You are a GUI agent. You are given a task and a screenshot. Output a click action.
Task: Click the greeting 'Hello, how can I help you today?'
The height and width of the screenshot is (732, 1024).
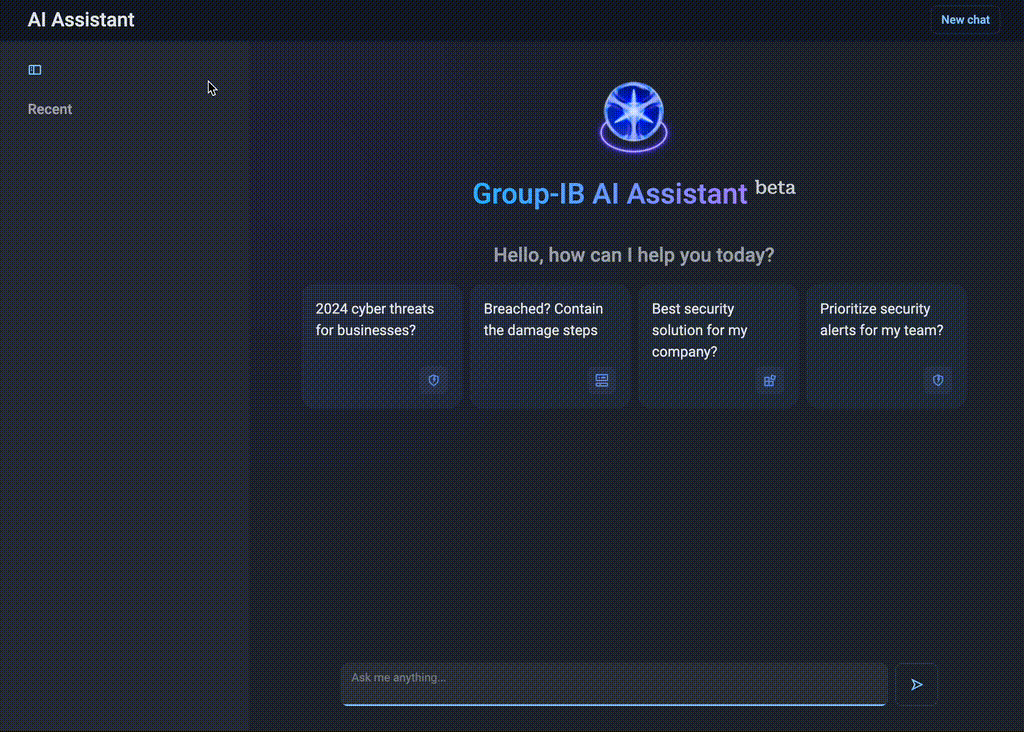[633, 255]
